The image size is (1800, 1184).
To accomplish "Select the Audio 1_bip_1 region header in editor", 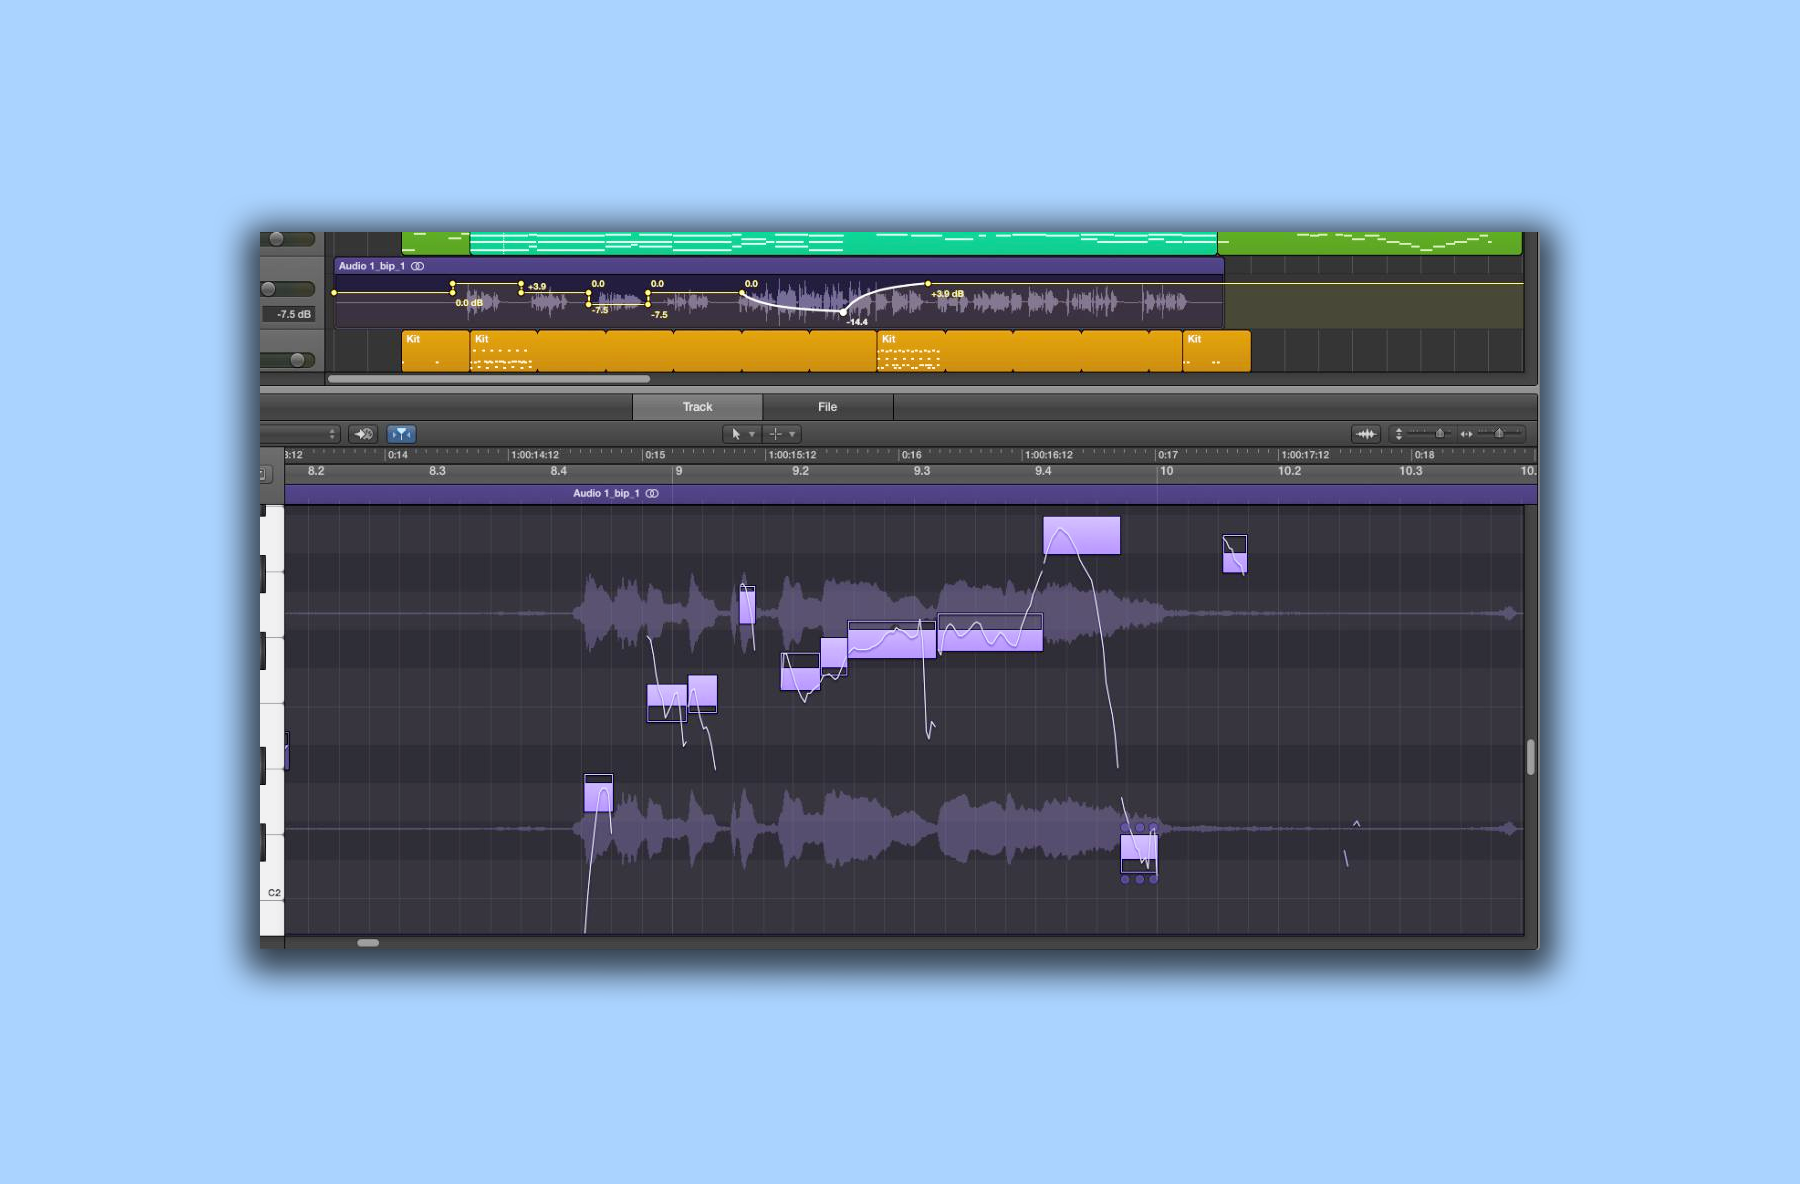I will (910, 493).
